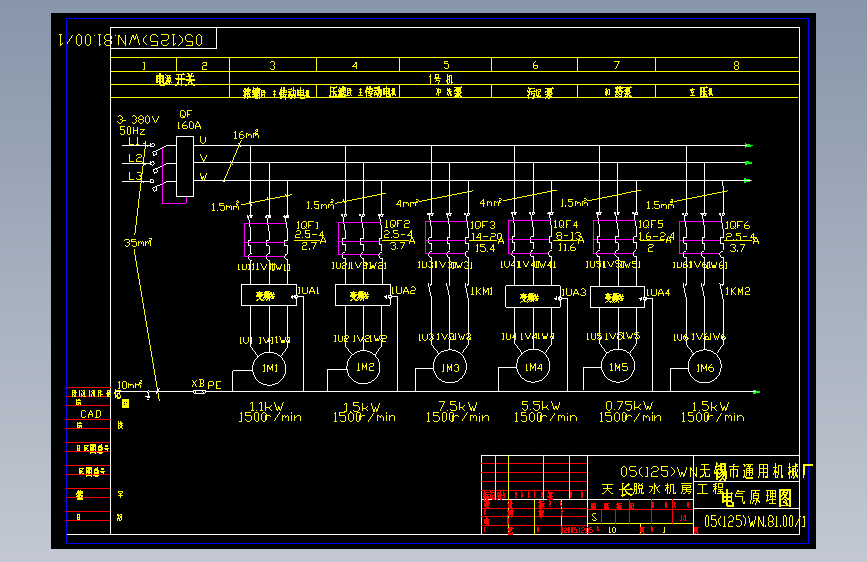Select the main QF breaker rectangle
The width and height of the screenshot is (867, 562).
pyautogui.click(x=185, y=166)
